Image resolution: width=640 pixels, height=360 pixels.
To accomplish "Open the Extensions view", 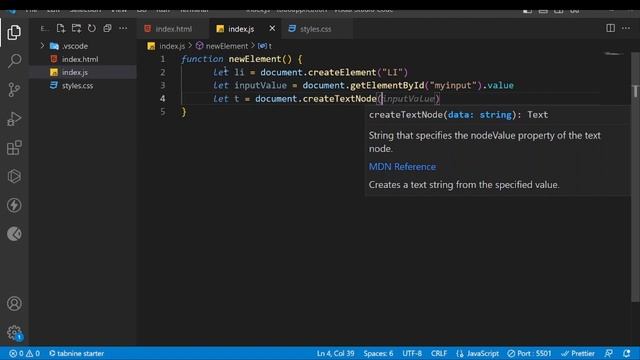I will click(x=14, y=148).
